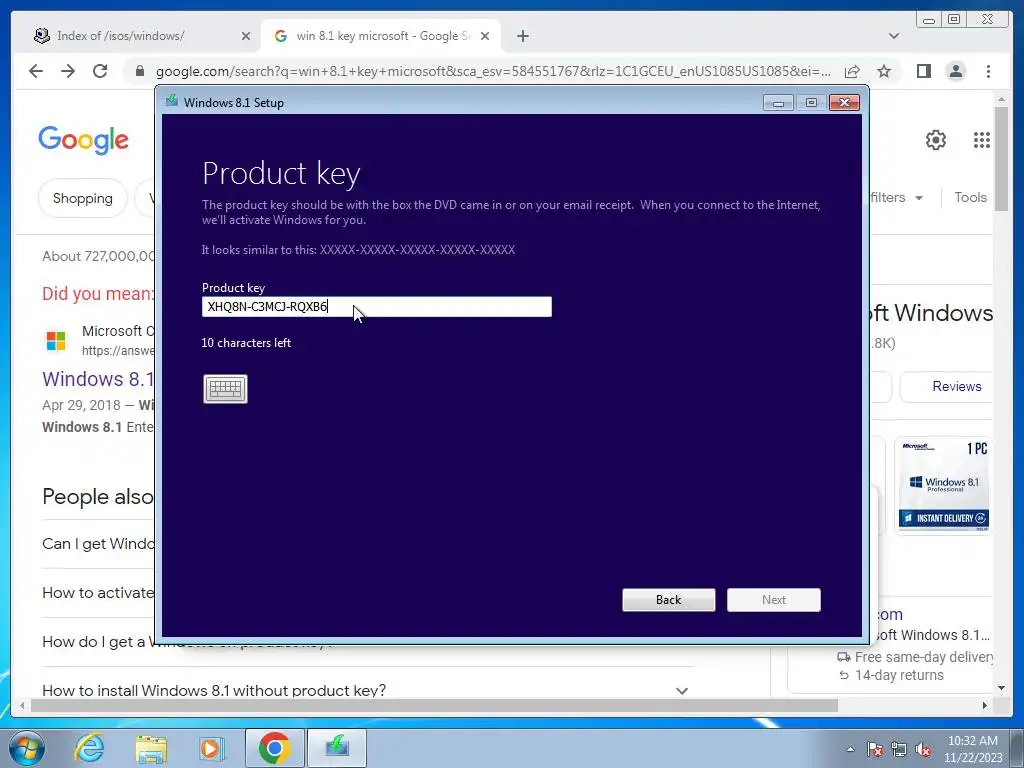Go forward in Chrome
The image size is (1024, 768).
tap(68, 71)
